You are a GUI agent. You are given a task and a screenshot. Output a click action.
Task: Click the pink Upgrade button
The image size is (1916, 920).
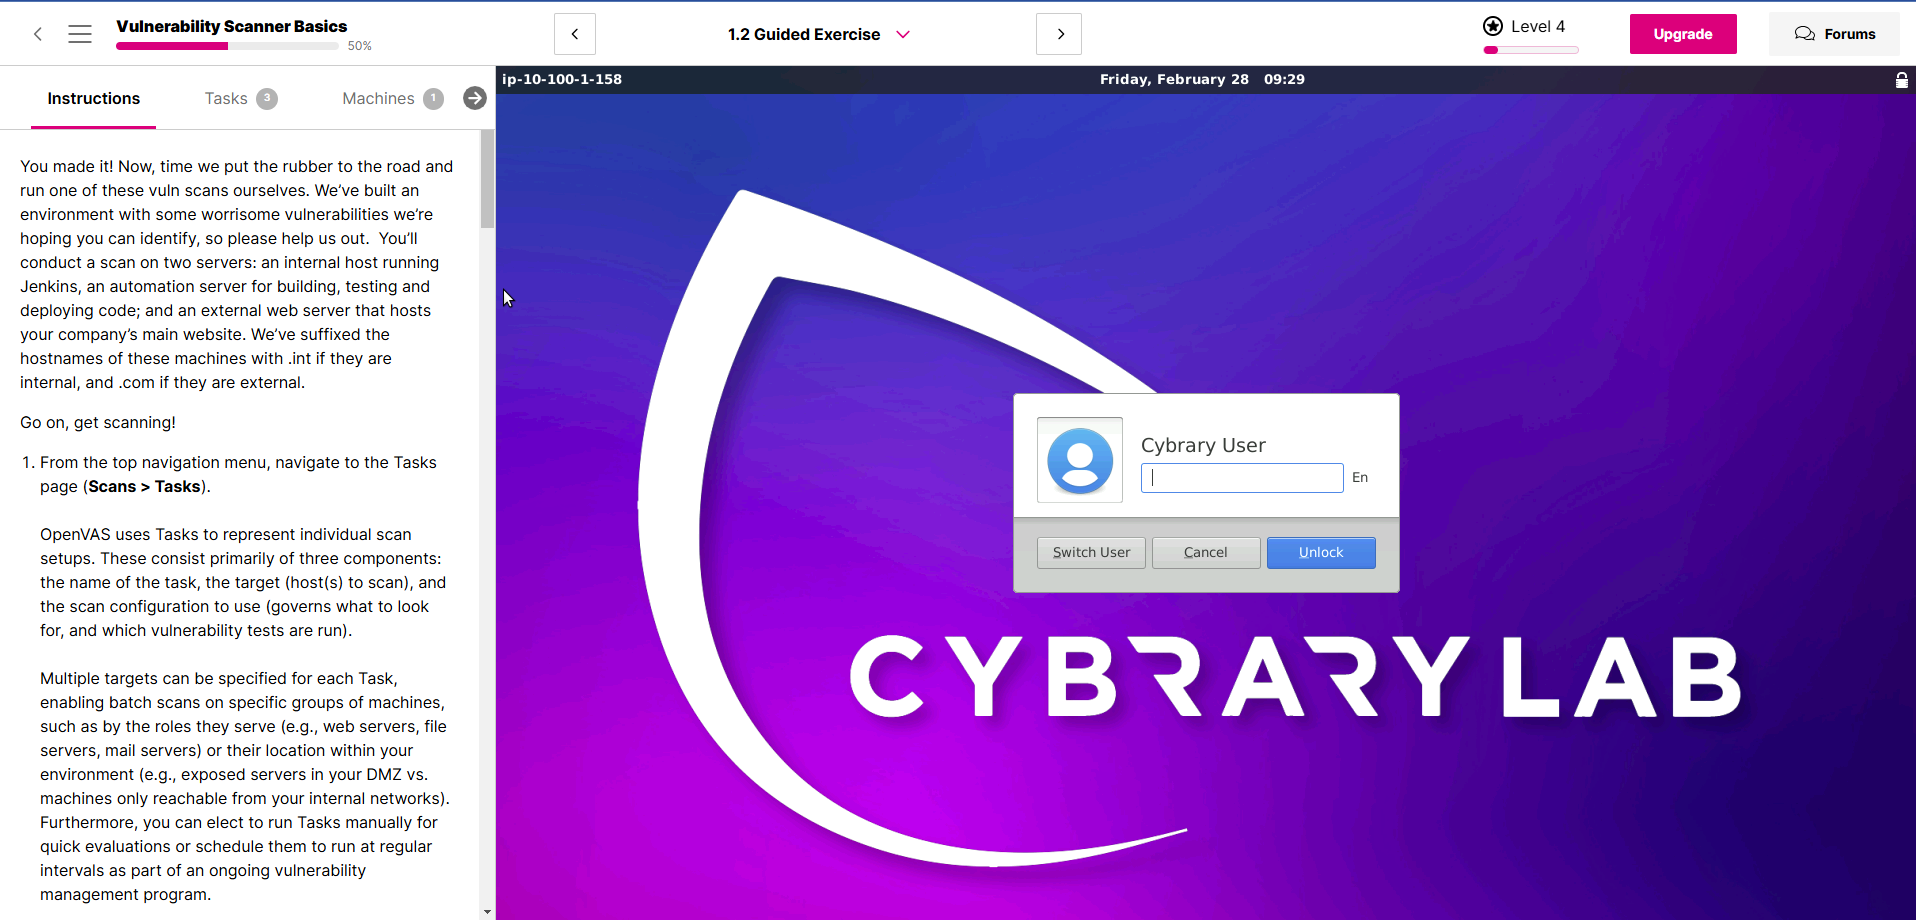(x=1683, y=34)
